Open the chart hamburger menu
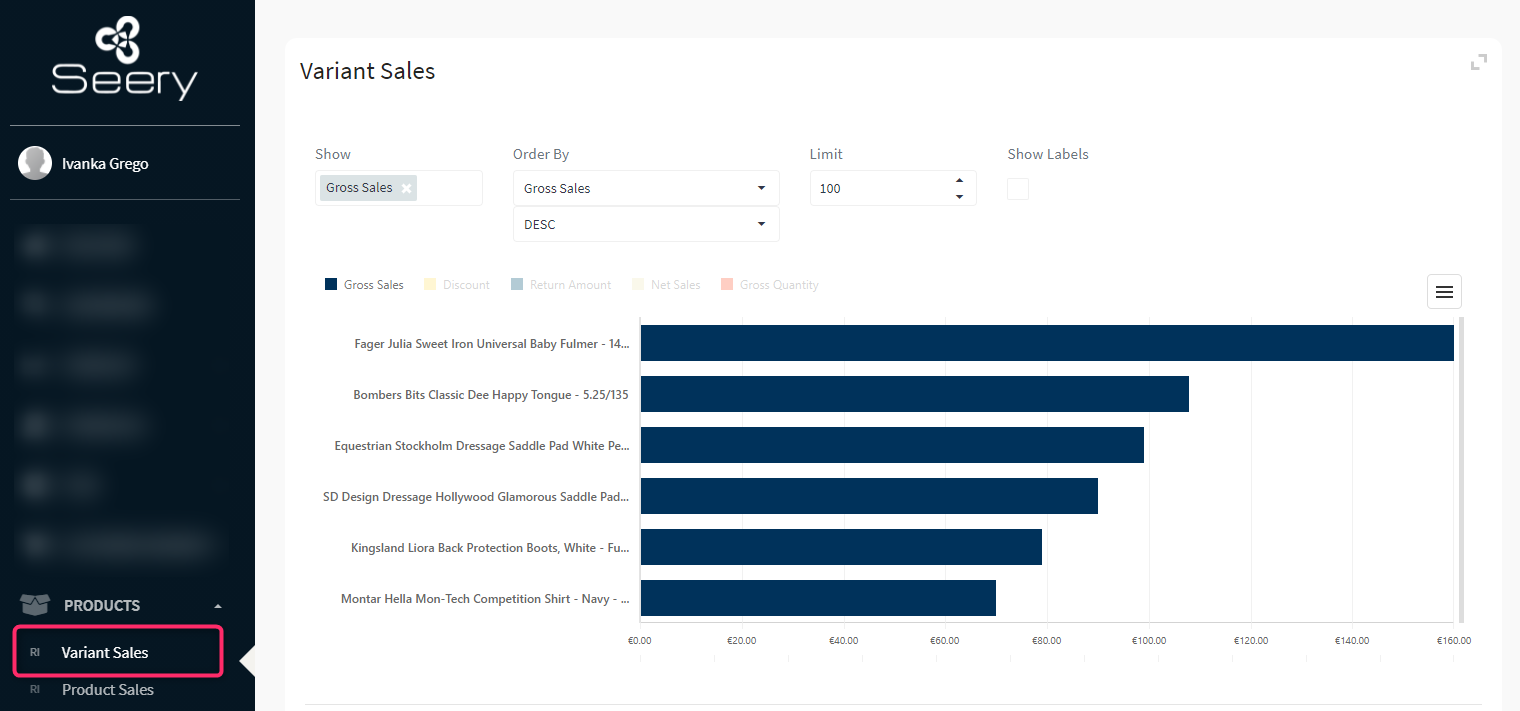Viewport: 1520px width, 711px height. click(1444, 291)
